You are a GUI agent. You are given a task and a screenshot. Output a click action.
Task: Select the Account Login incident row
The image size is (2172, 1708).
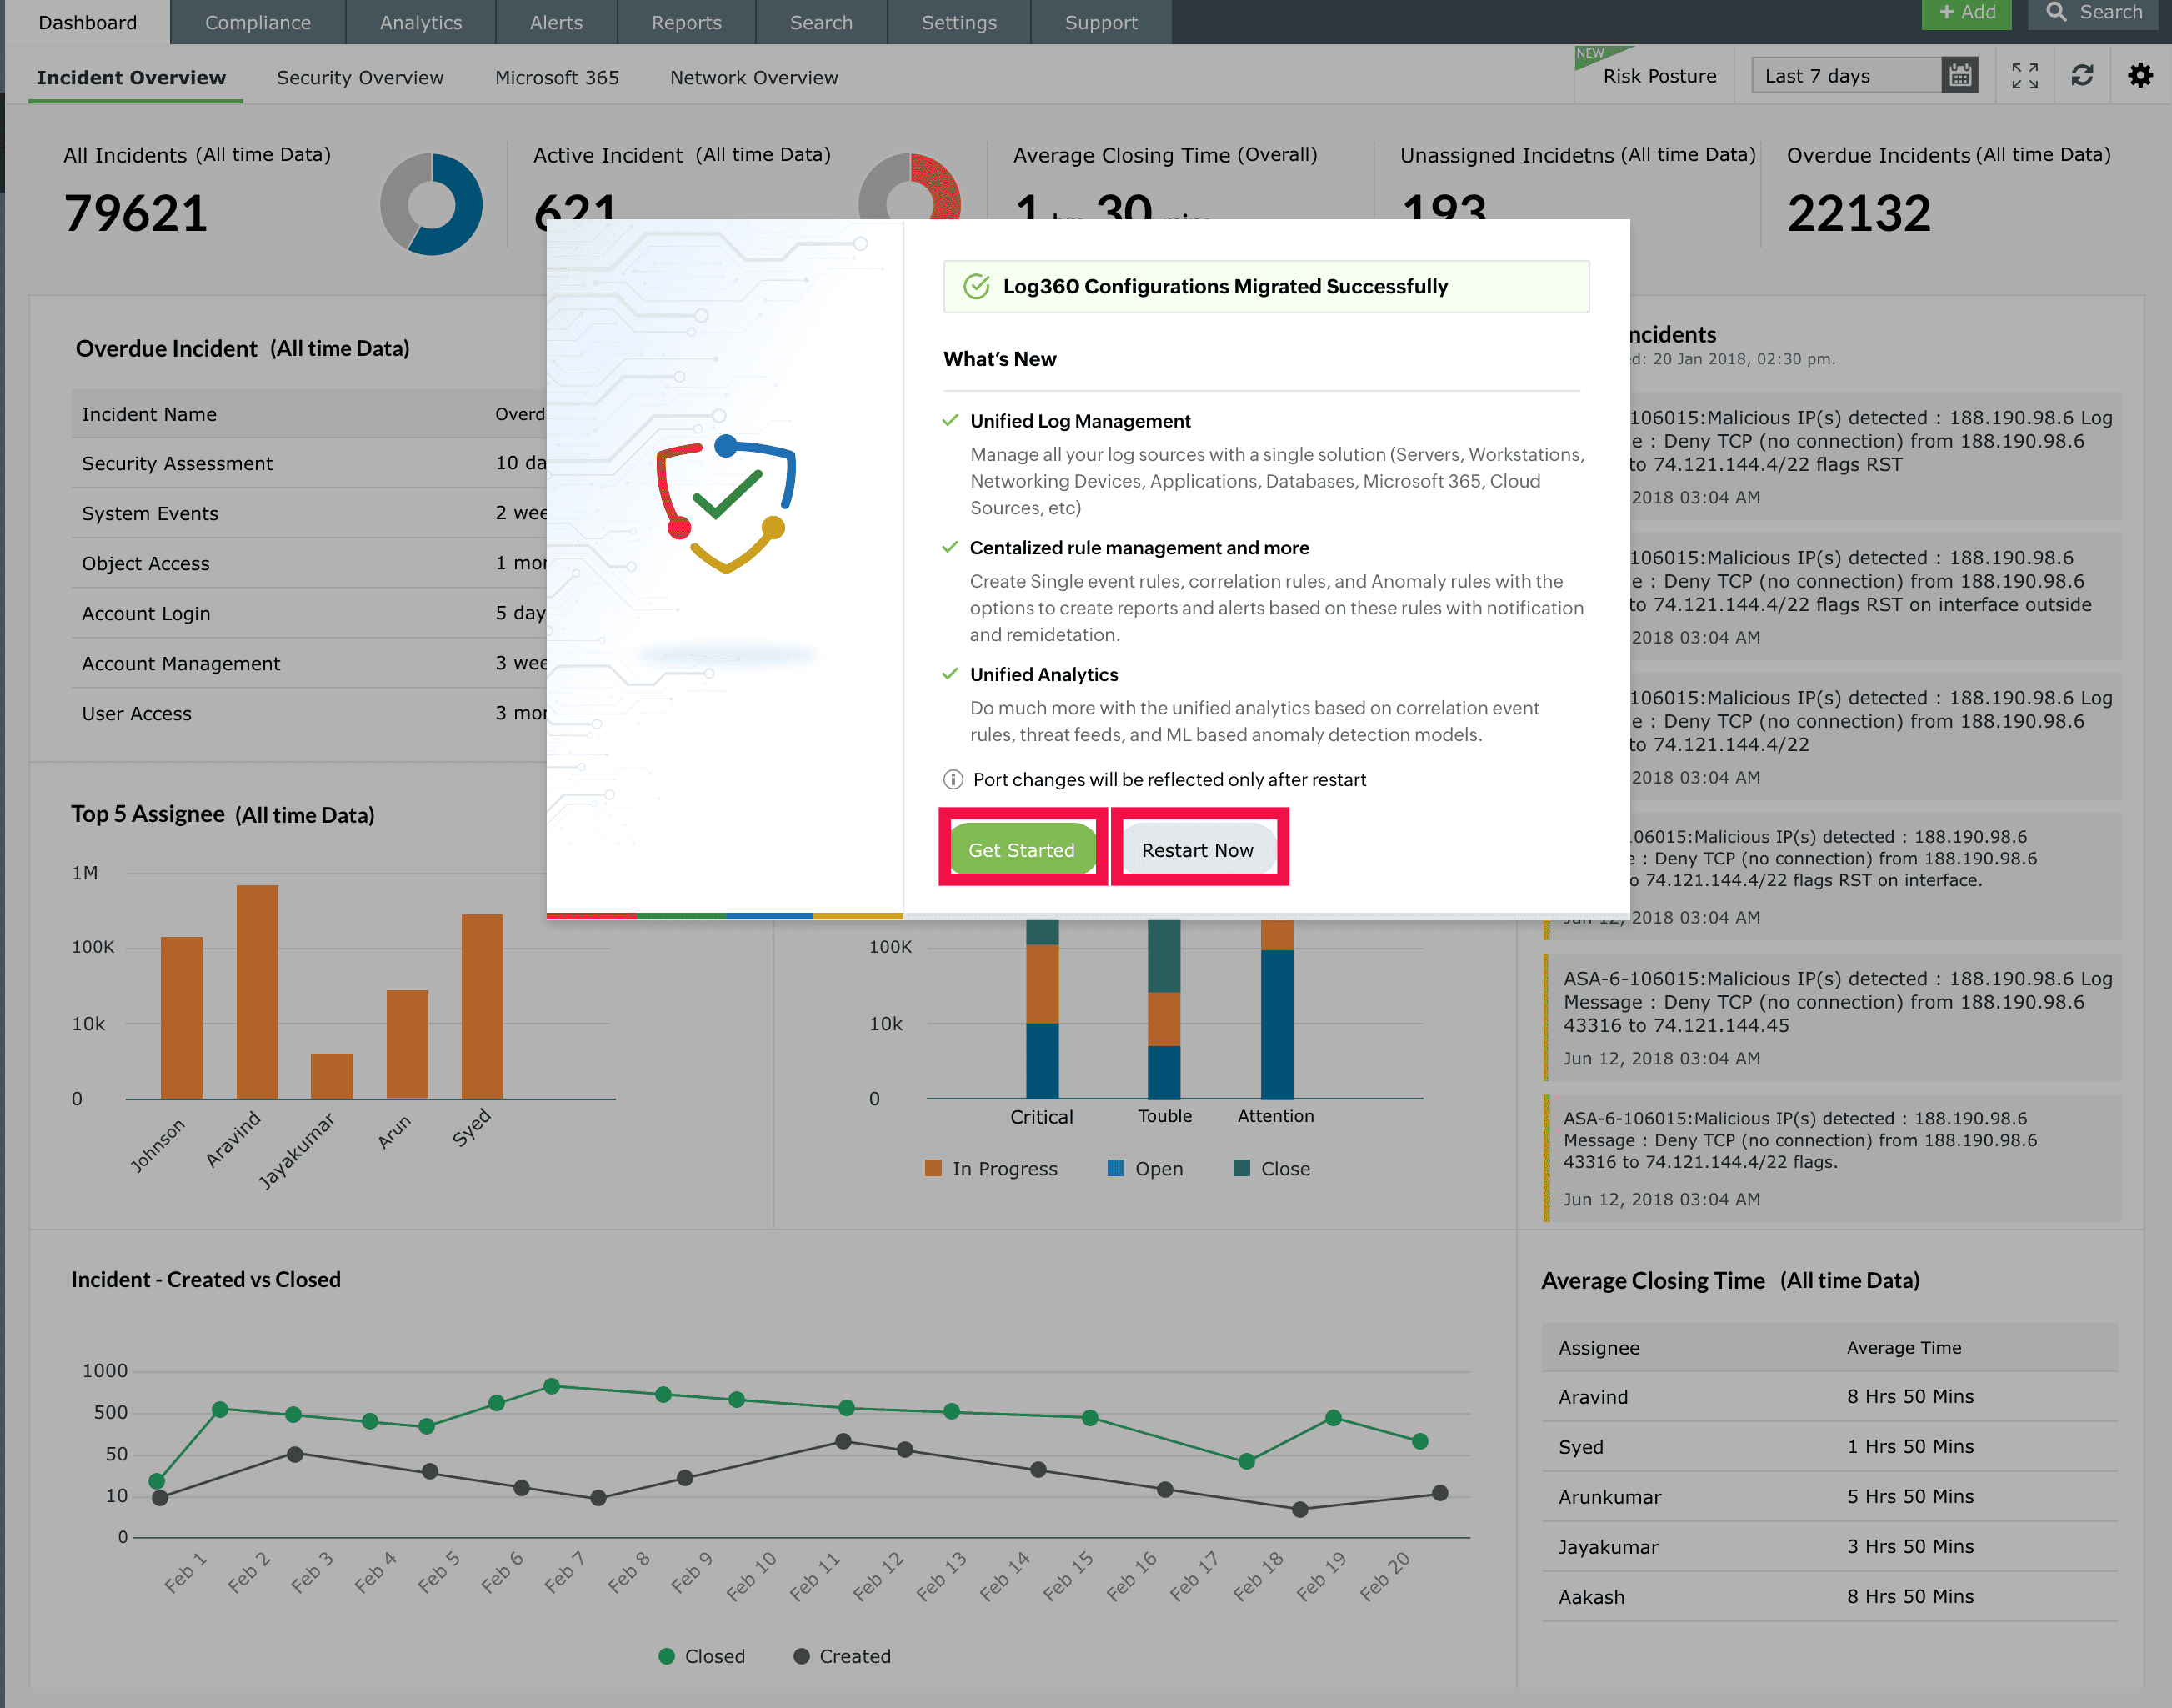309,614
